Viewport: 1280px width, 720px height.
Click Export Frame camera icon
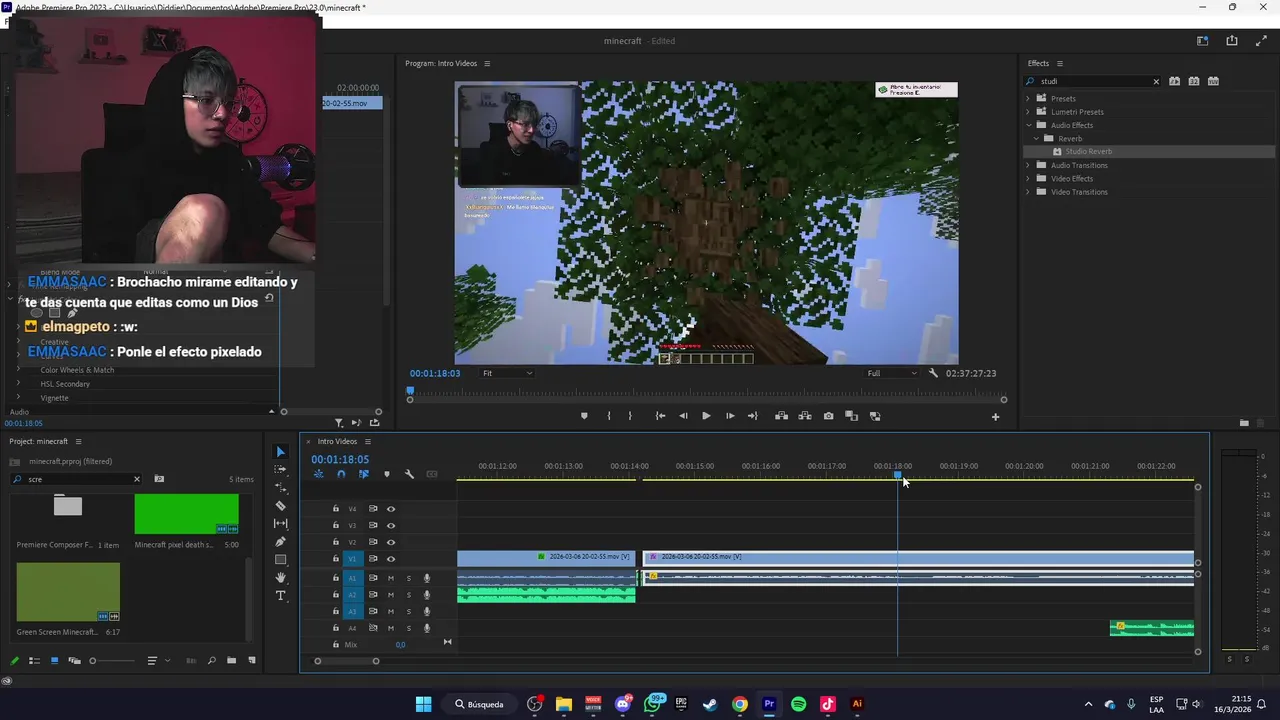tap(828, 416)
